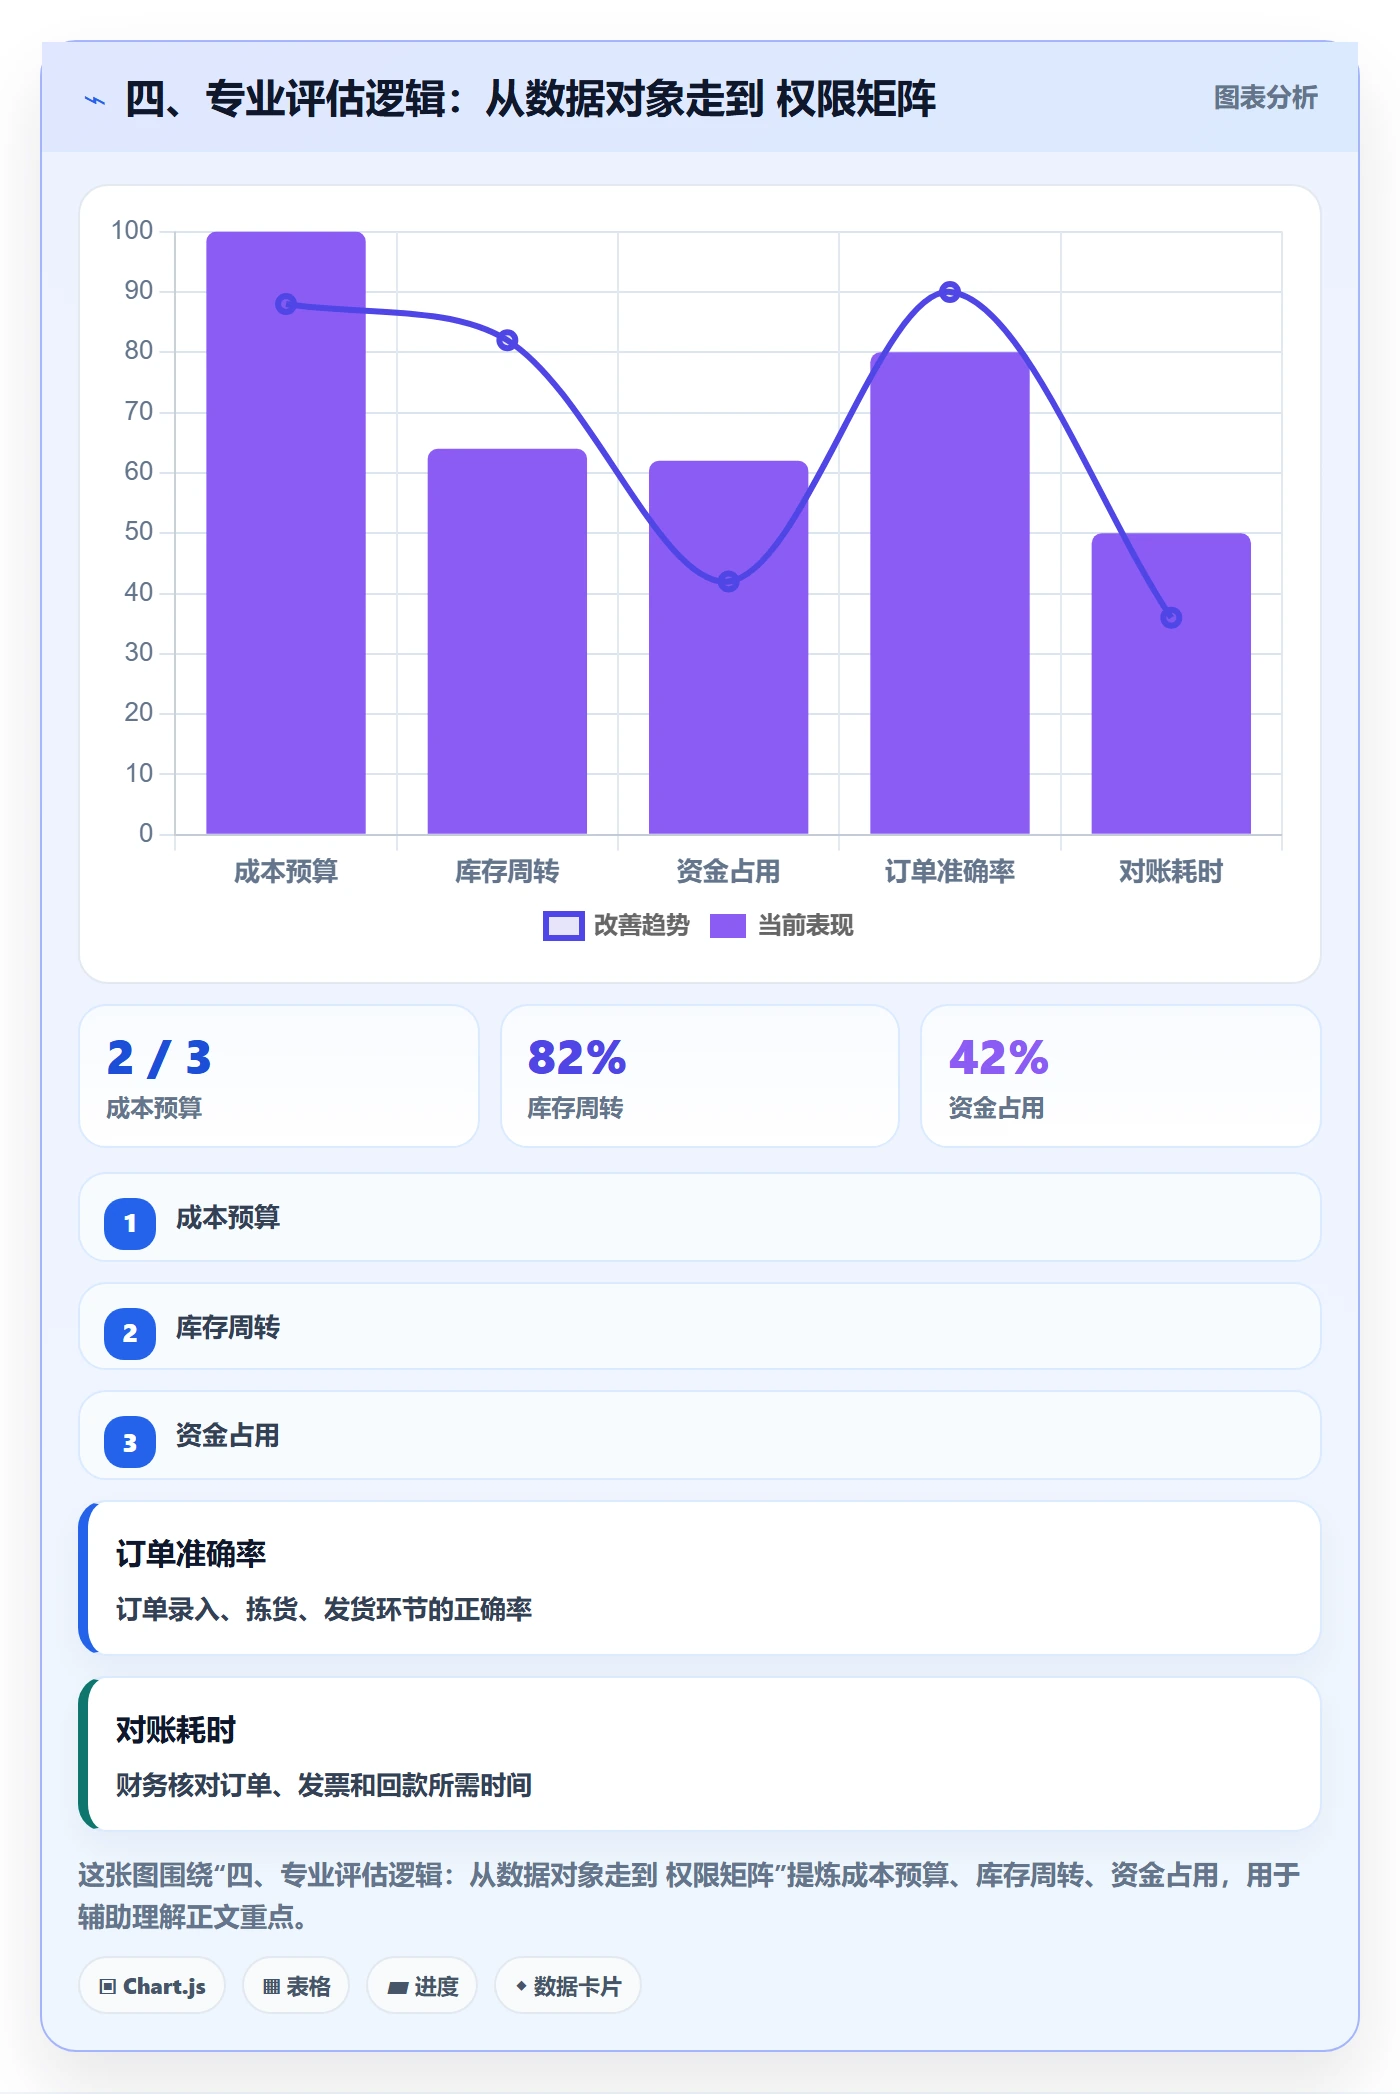Click the 资金占用 x-axis label
The width and height of the screenshot is (1400, 2094).
coord(728,872)
